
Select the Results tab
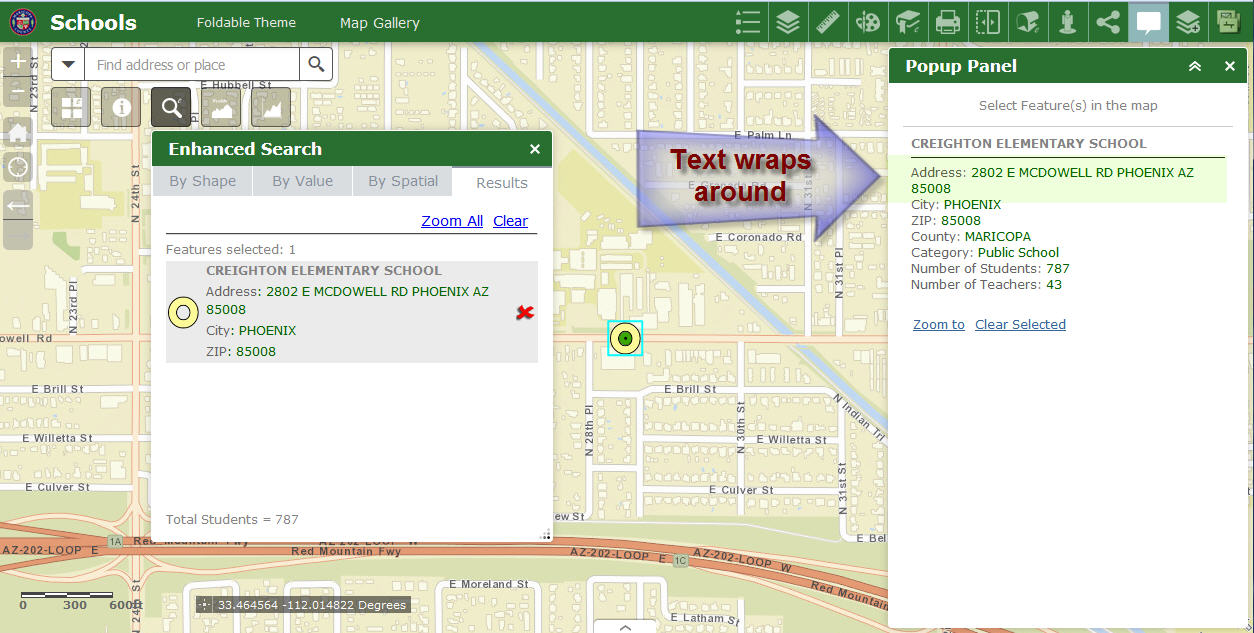pyautogui.click(x=502, y=182)
